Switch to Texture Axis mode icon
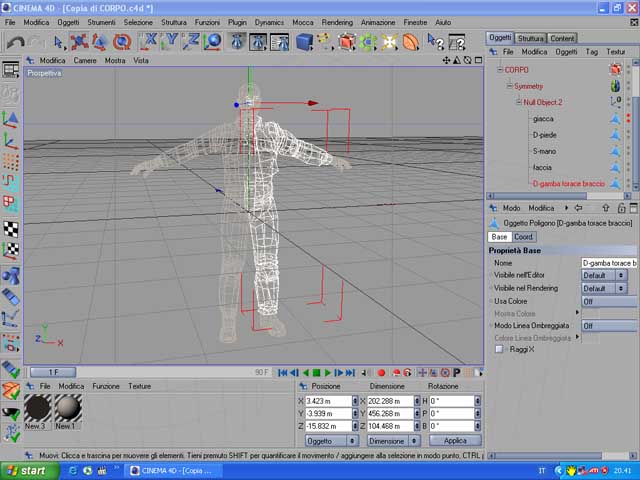The width and height of the screenshot is (640, 480). tap(11, 250)
